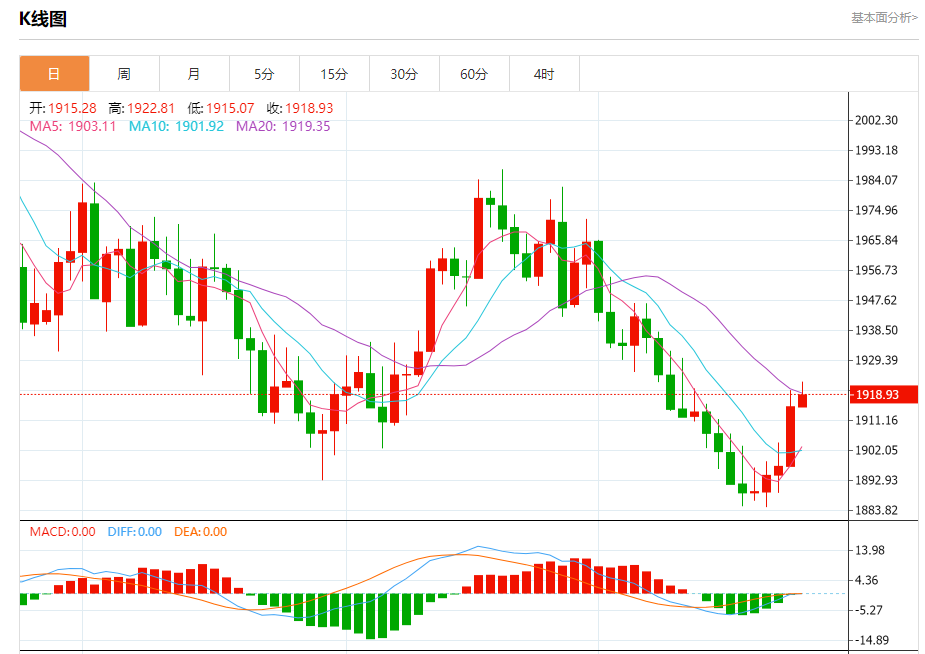Screen dimensions: 925x654
Task: Click the DEA:0.00 indicator label
Action: point(201,531)
